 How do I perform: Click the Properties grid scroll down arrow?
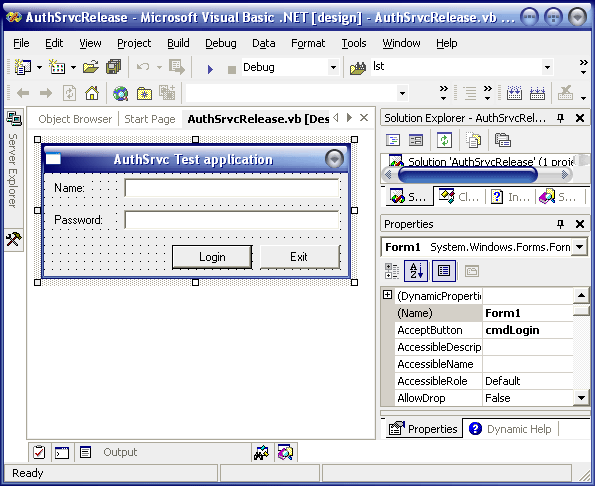(581, 398)
